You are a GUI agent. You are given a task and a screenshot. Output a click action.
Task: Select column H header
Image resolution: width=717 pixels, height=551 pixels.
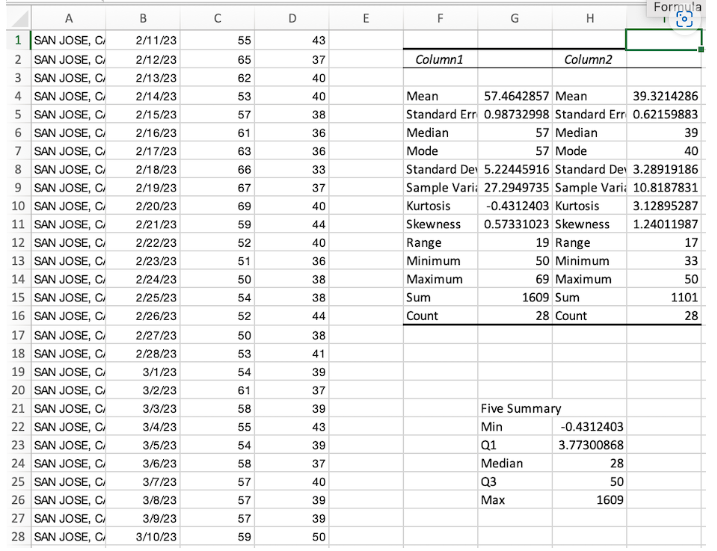589,19
